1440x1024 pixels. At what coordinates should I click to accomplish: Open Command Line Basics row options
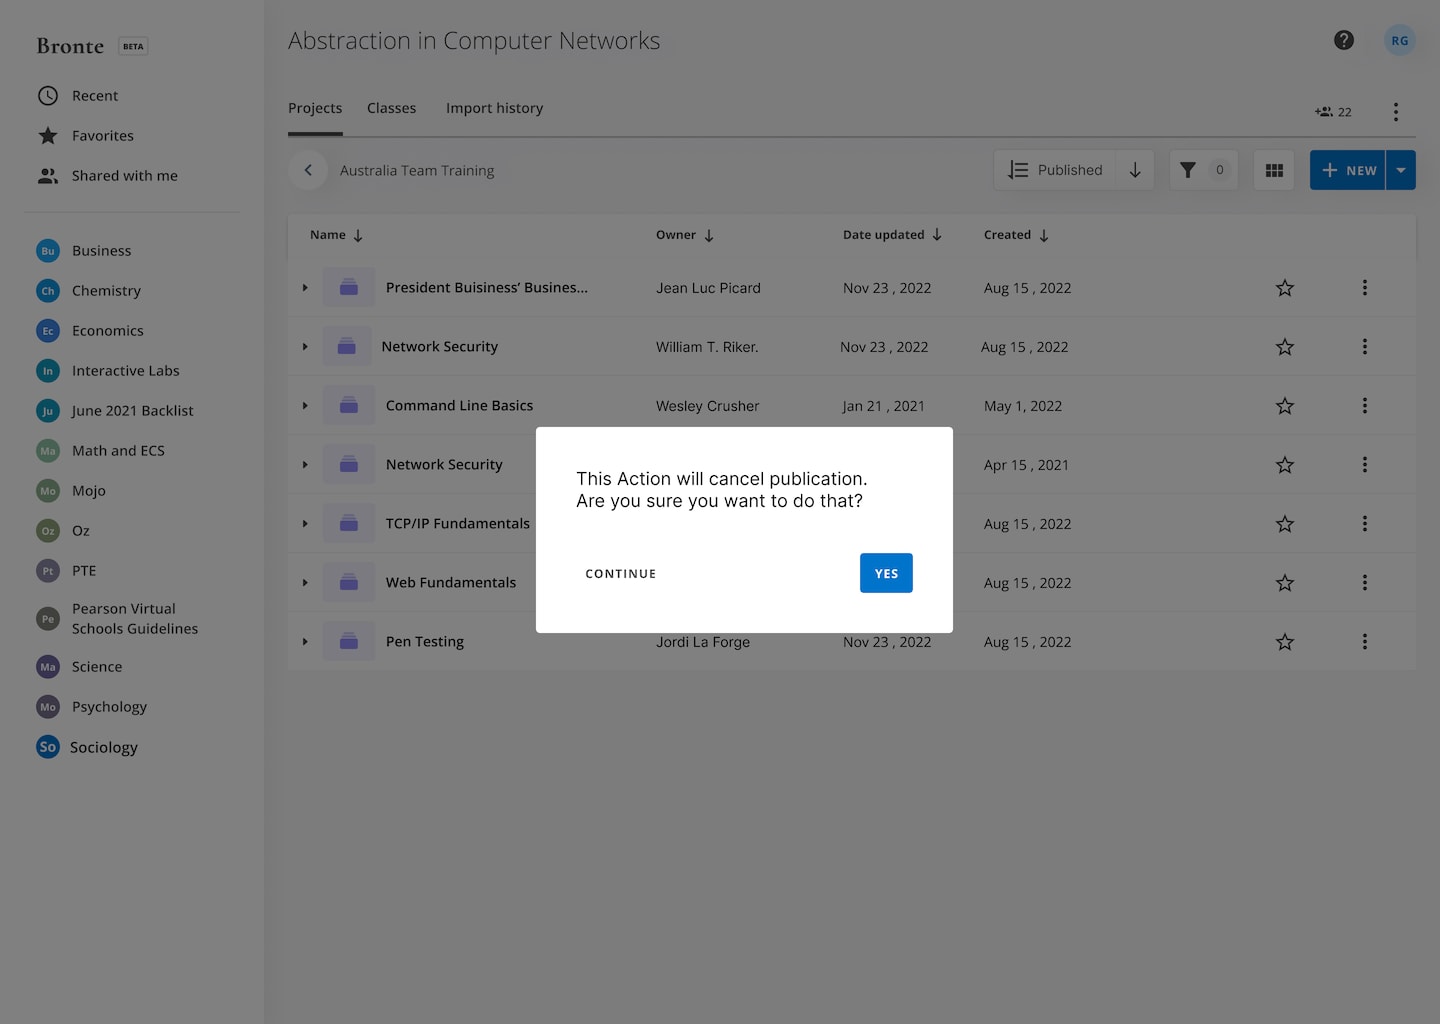[1364, 406]
